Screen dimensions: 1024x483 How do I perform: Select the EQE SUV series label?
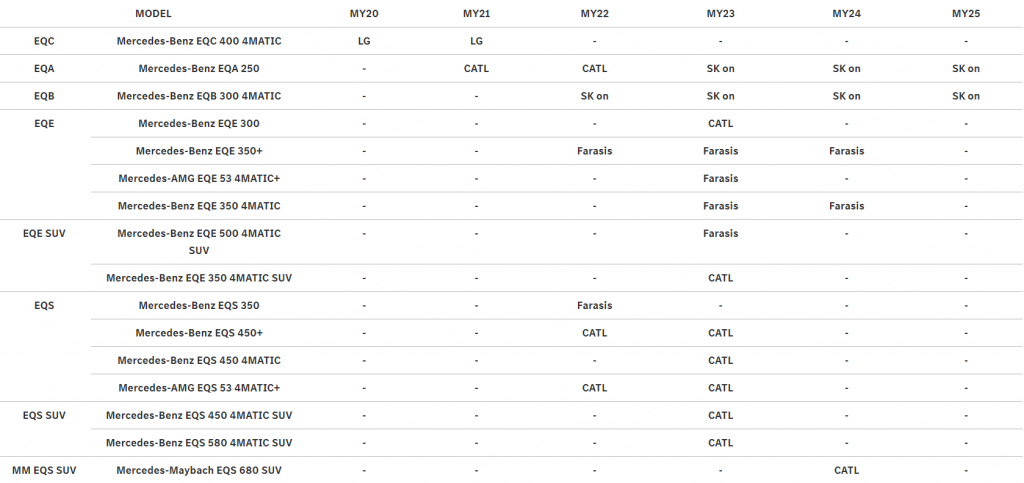point(44,233)
